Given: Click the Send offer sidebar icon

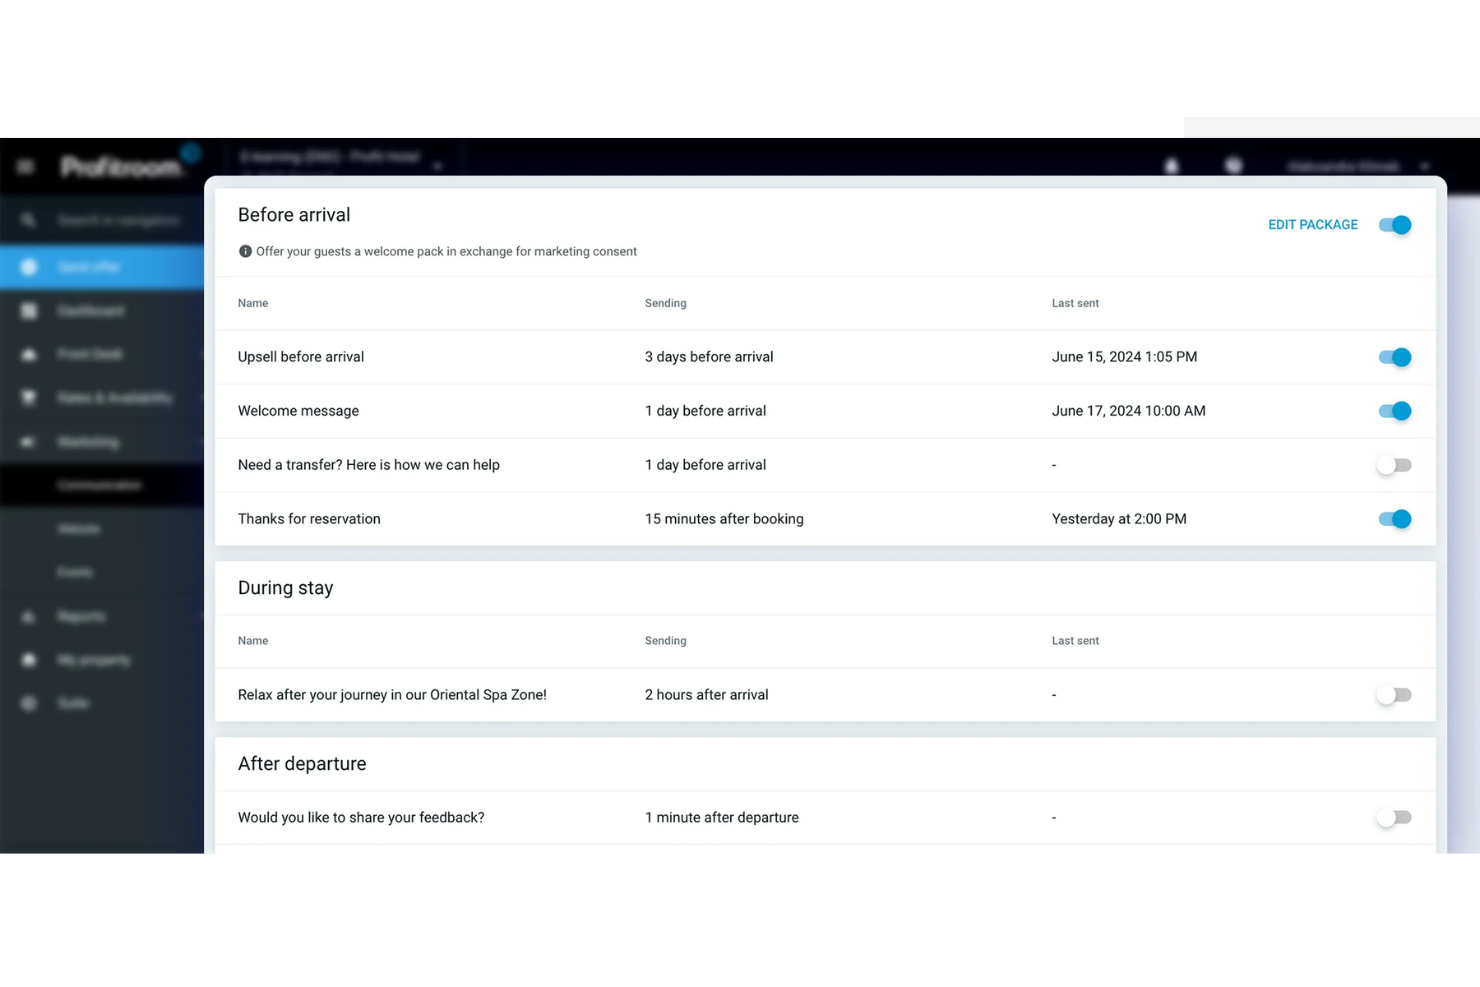Looking at the screenshot, I should point(28,267).
